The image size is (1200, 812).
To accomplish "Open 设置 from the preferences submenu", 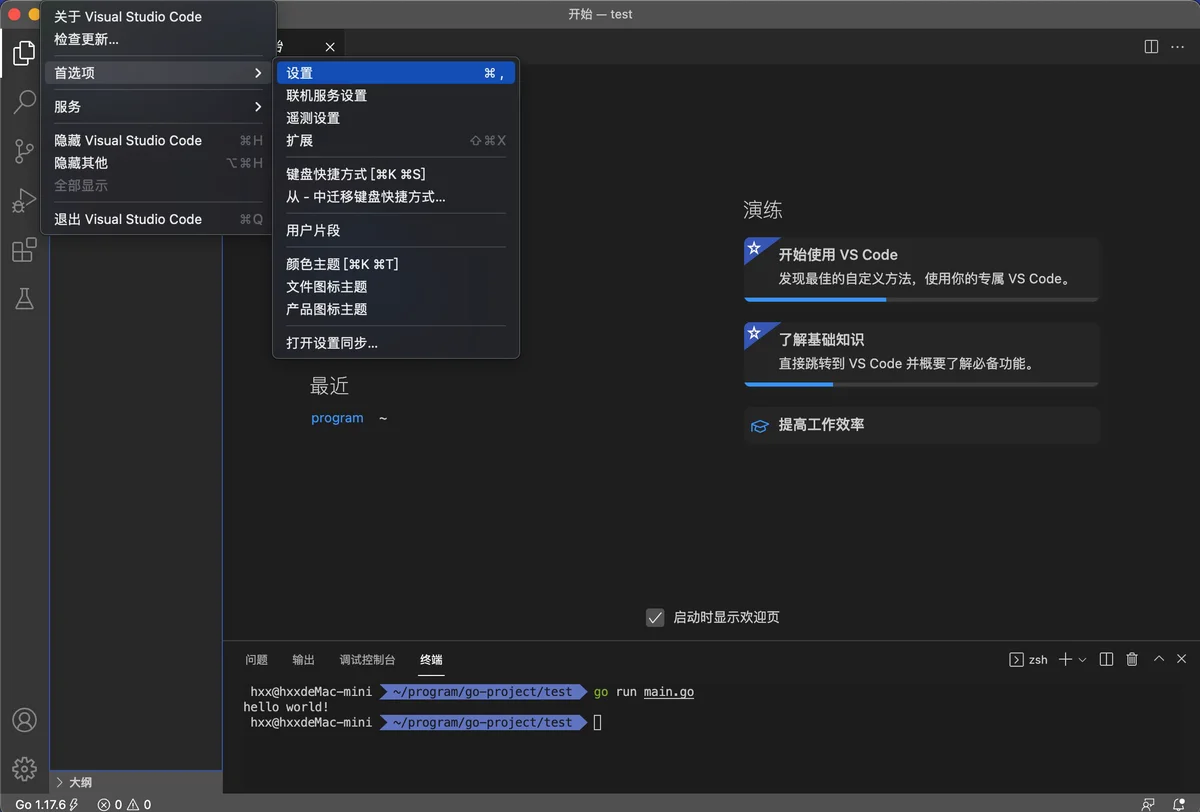I will coord(396,73).
